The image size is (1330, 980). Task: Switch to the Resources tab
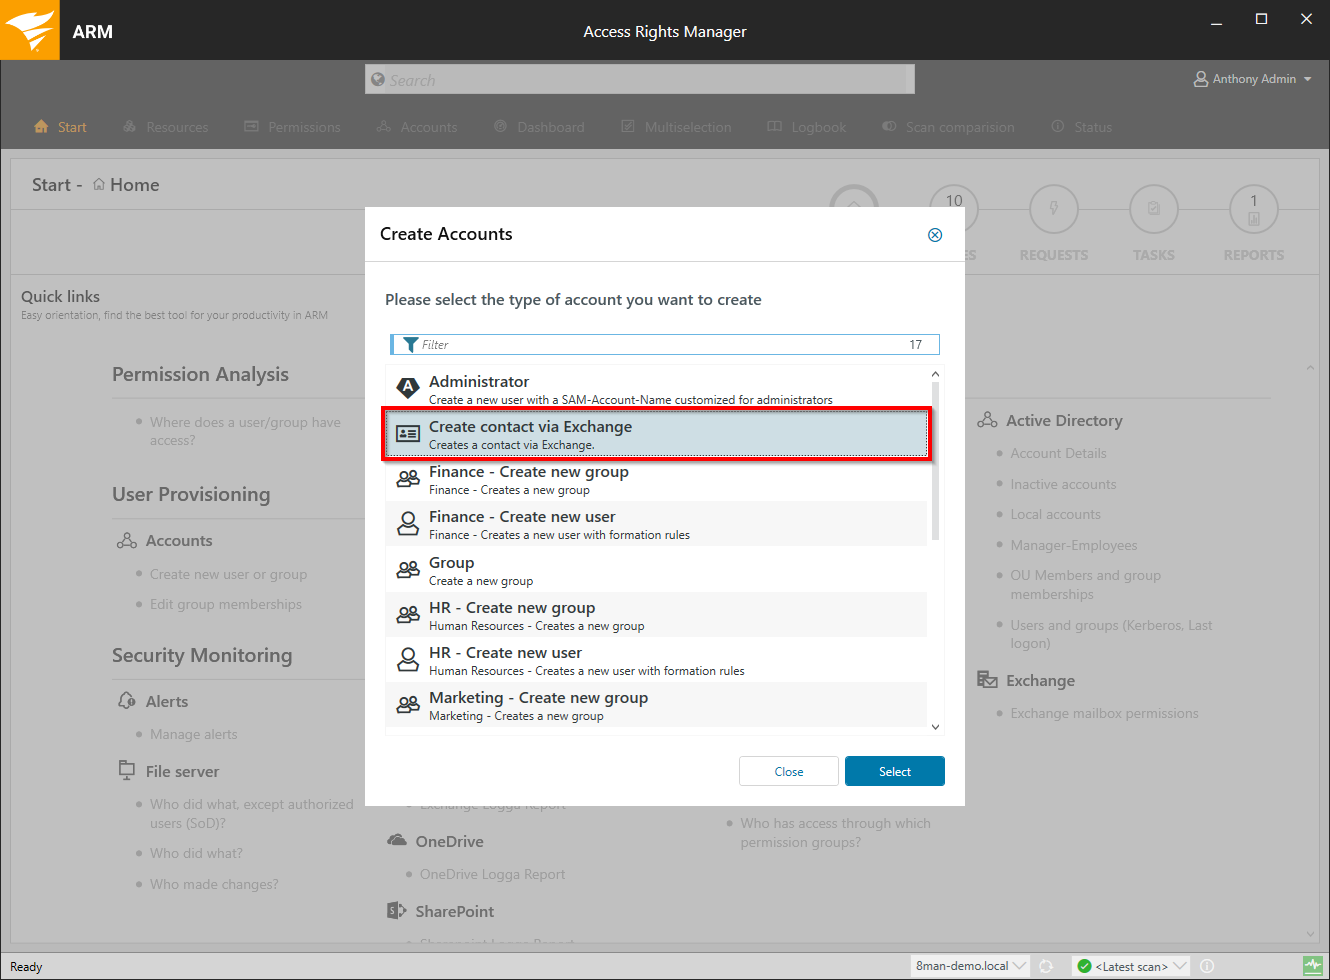[x=166, y=127]
